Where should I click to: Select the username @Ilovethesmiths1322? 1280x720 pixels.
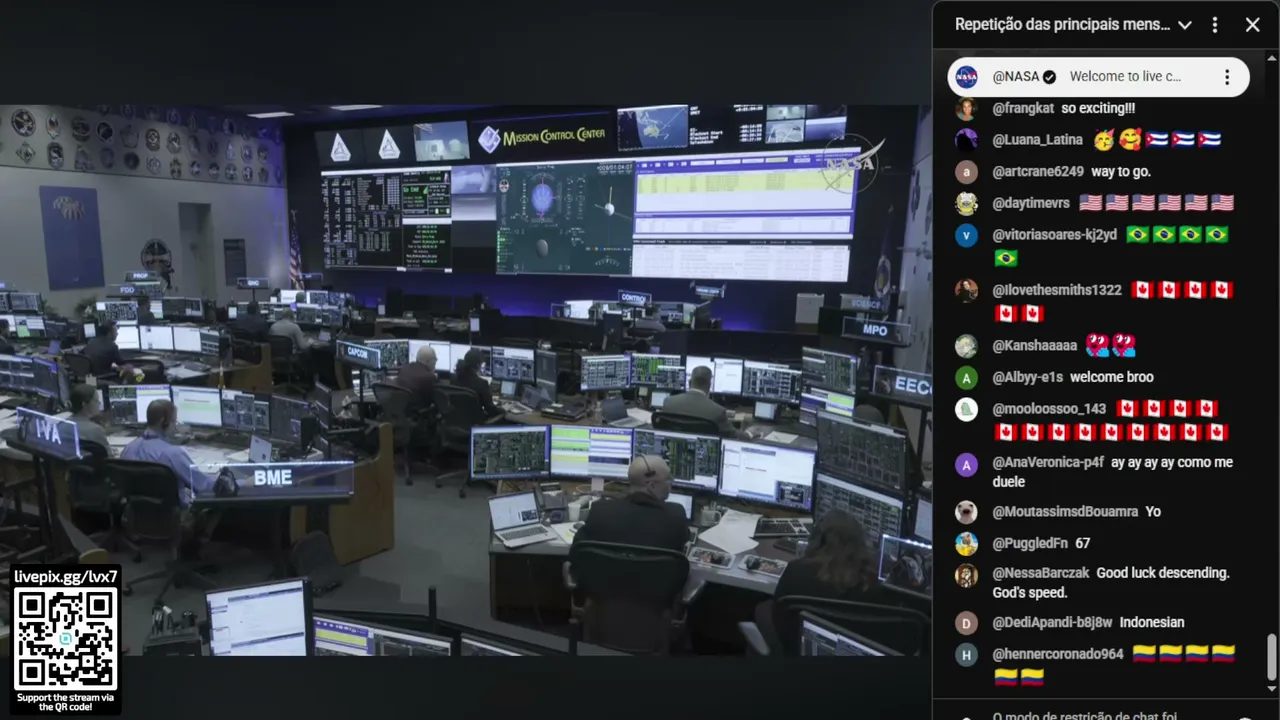(1057, 290)
